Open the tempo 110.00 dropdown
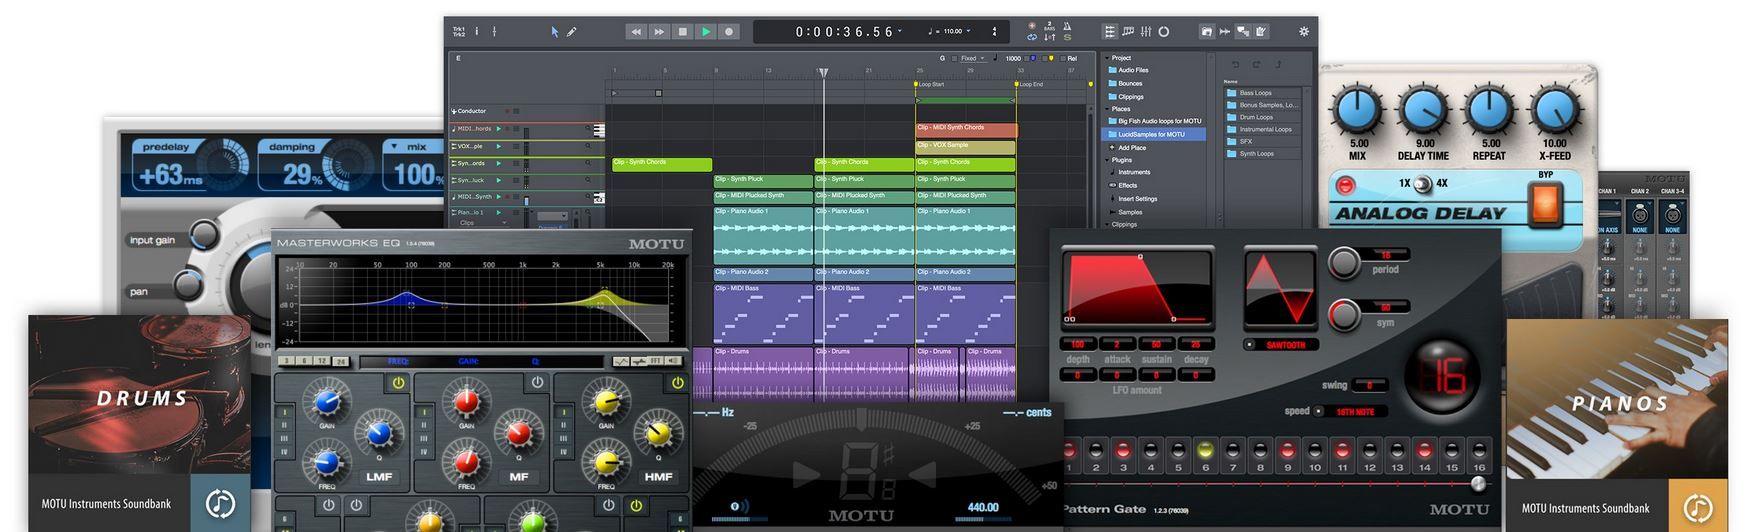 [x=969, y=32]
